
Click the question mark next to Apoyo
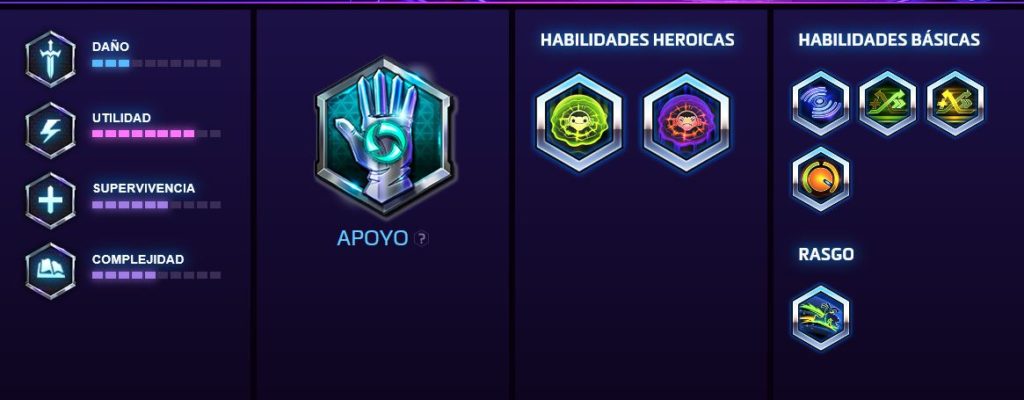coord(422,239)
